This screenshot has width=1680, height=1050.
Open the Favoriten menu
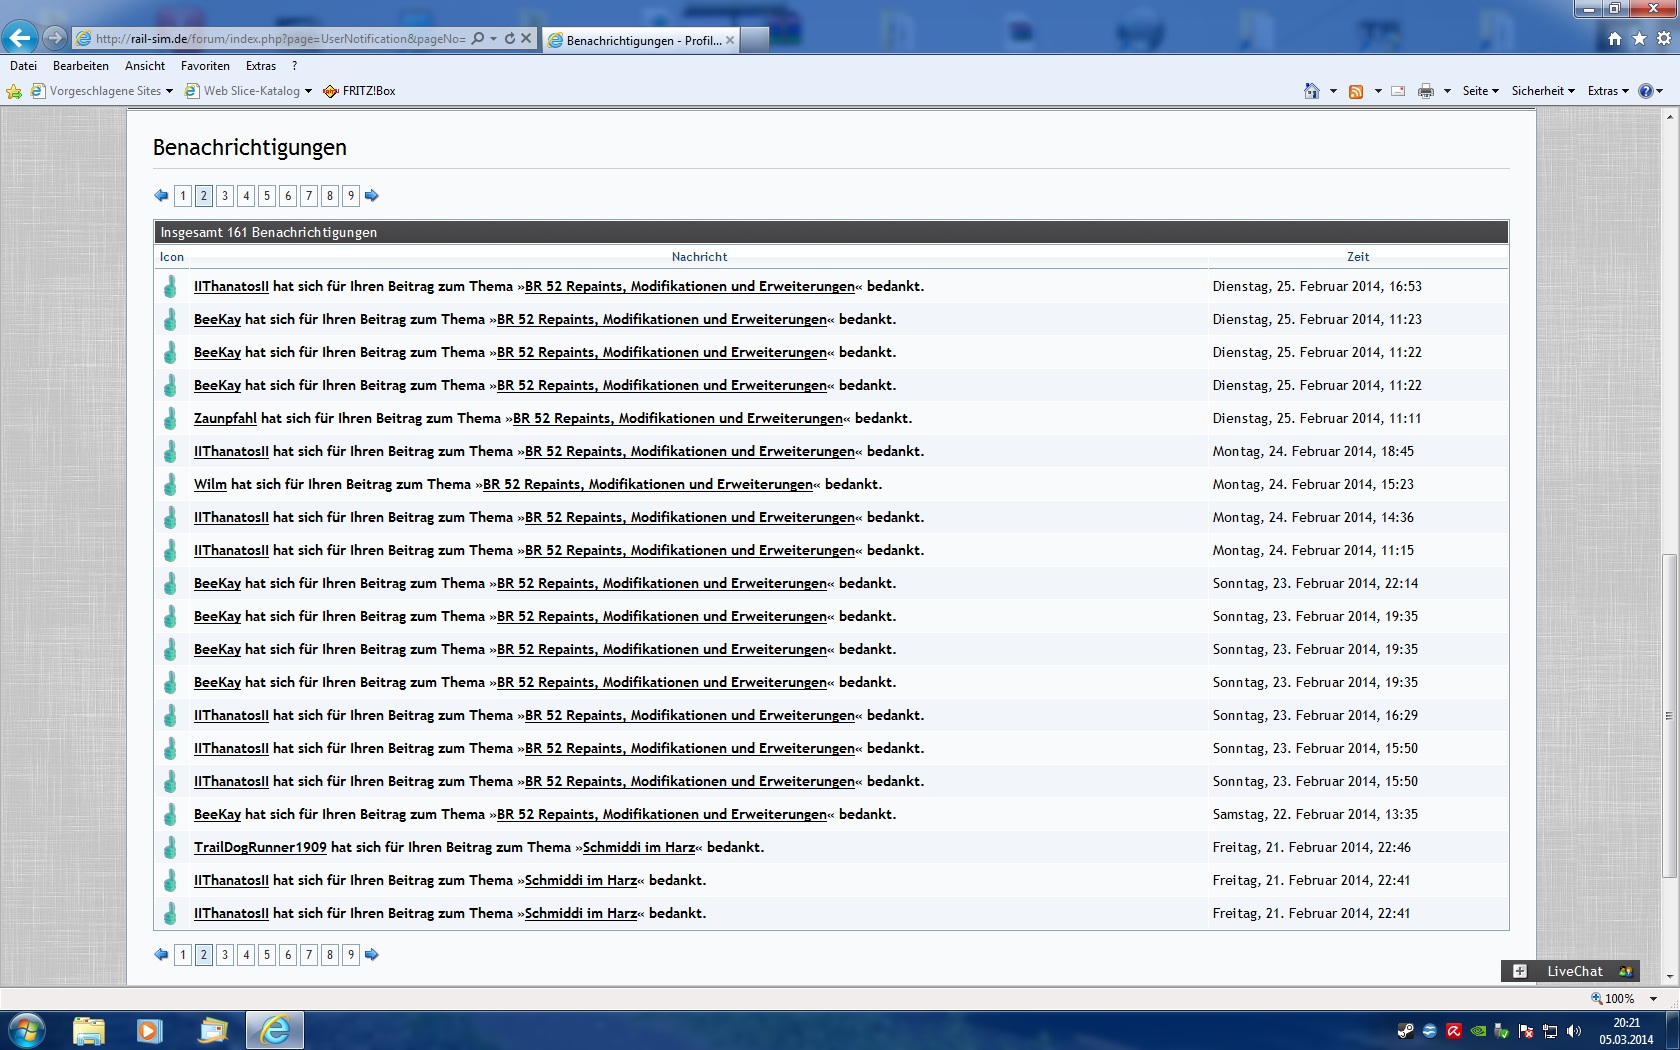(x=205, y=66)
